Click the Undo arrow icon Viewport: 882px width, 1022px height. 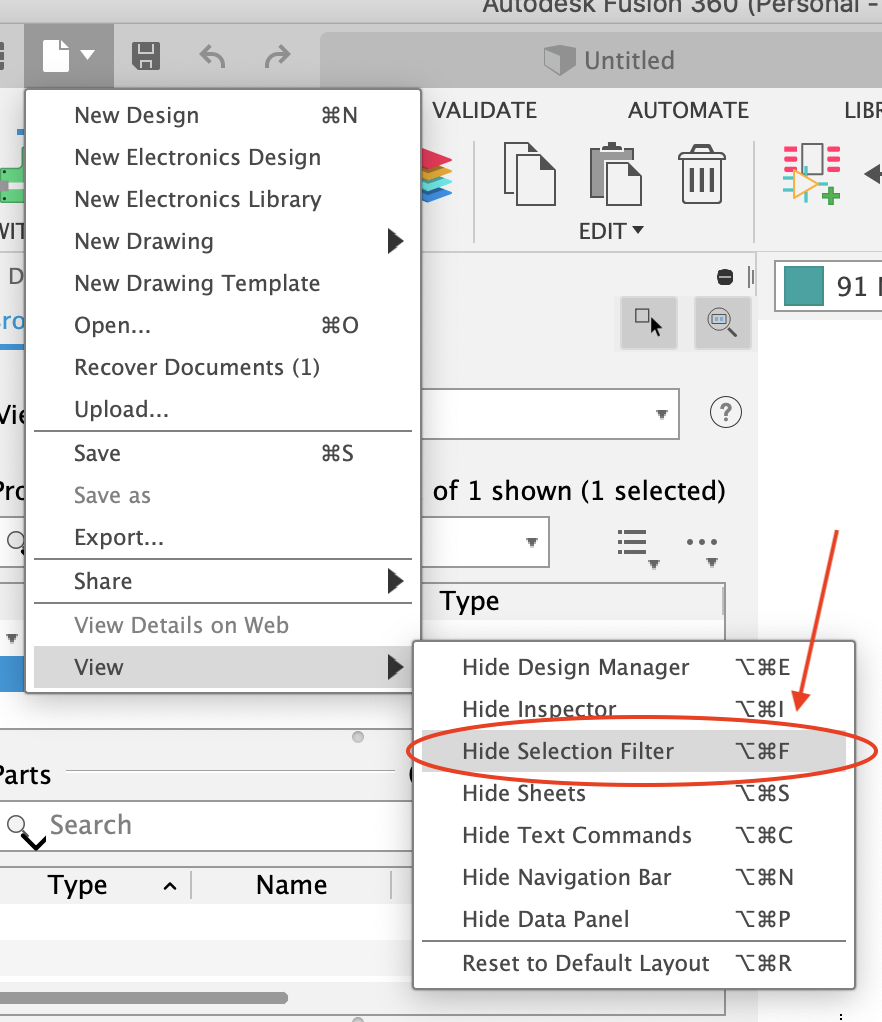211,57
